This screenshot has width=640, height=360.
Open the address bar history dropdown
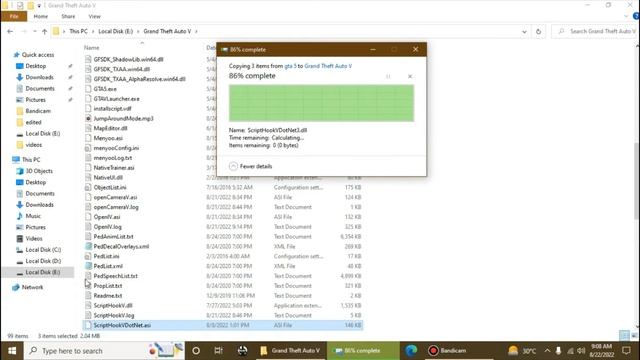(524, 31)
